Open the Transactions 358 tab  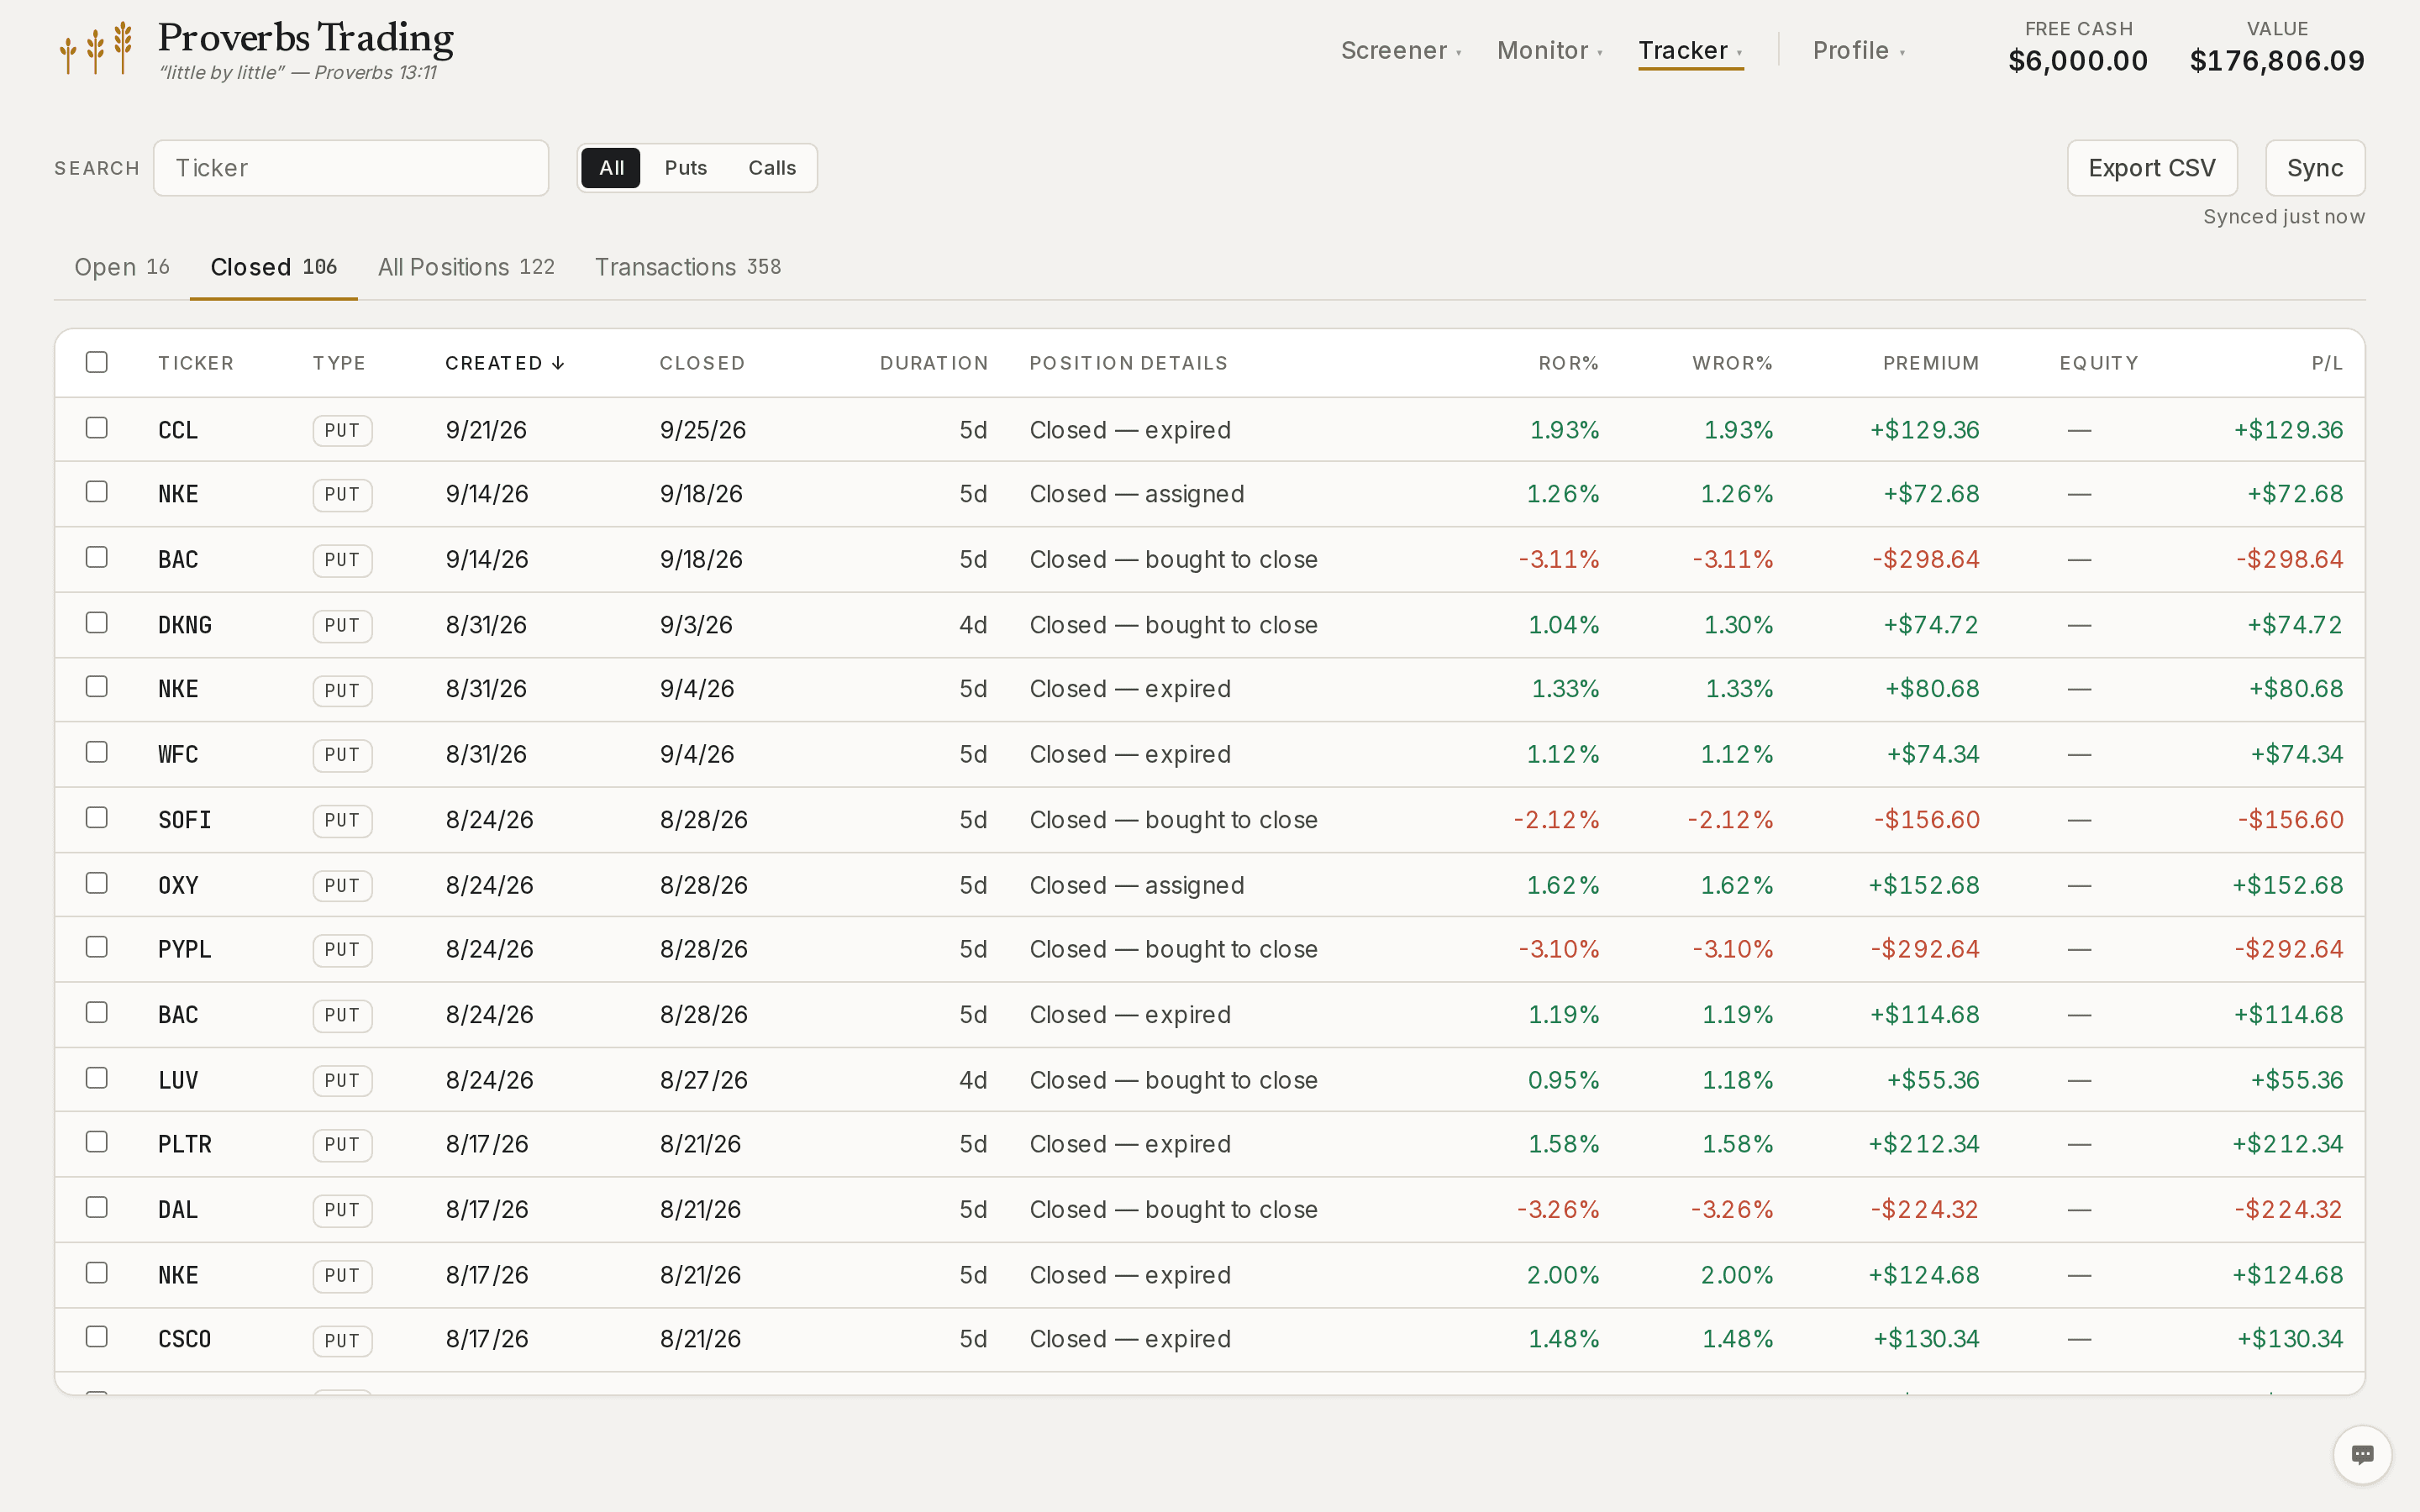[x=688, y=267]
